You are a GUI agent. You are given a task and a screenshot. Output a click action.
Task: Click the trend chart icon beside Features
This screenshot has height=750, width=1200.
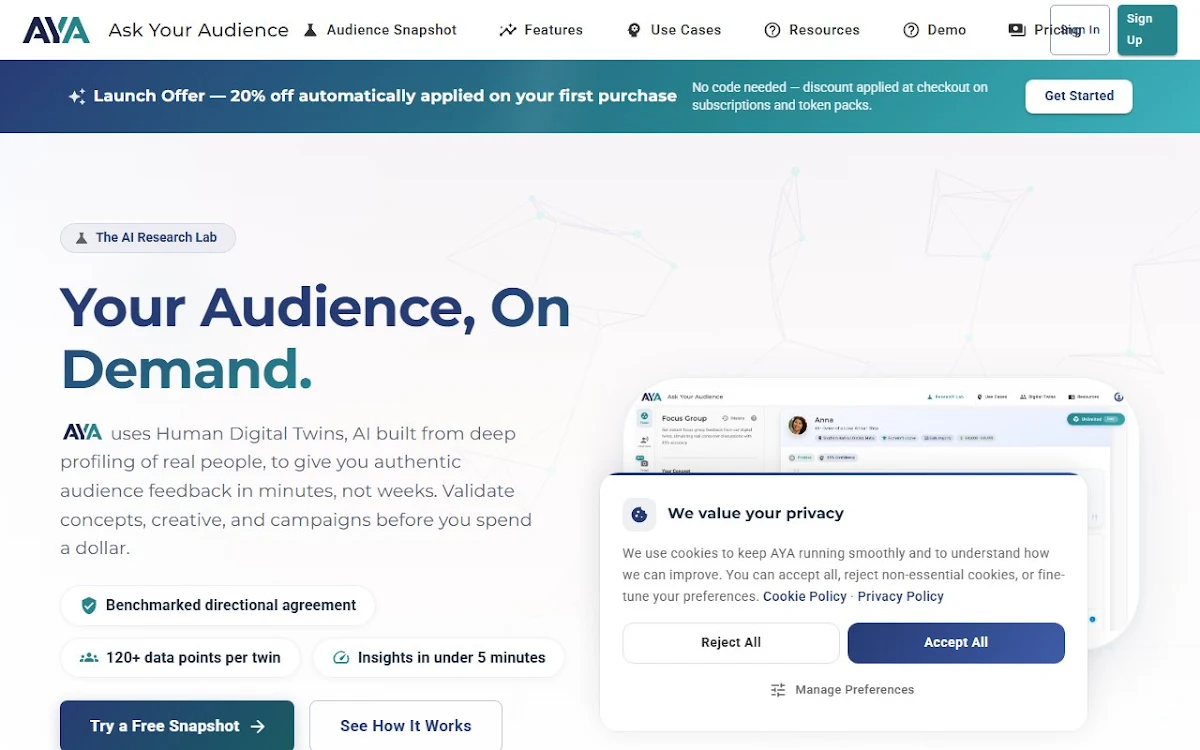(x=508, y=30)
